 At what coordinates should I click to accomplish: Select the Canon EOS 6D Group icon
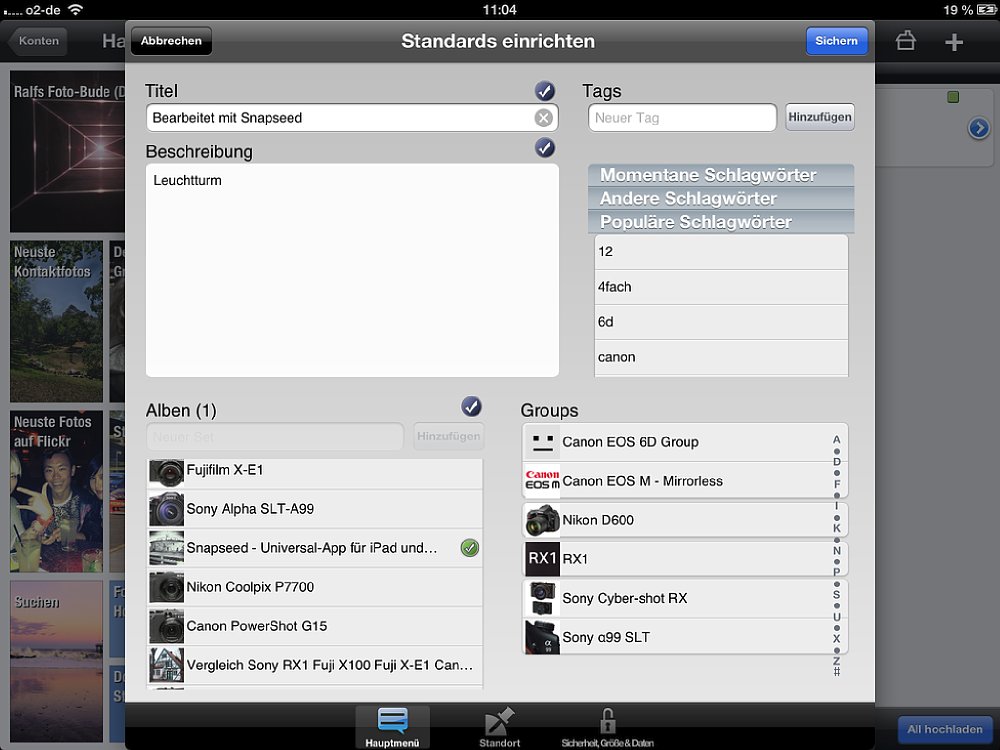[x=542, y=442]
